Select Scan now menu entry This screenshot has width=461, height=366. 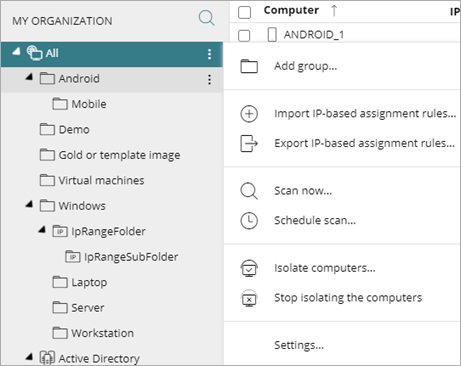click(x=303, y=191)
